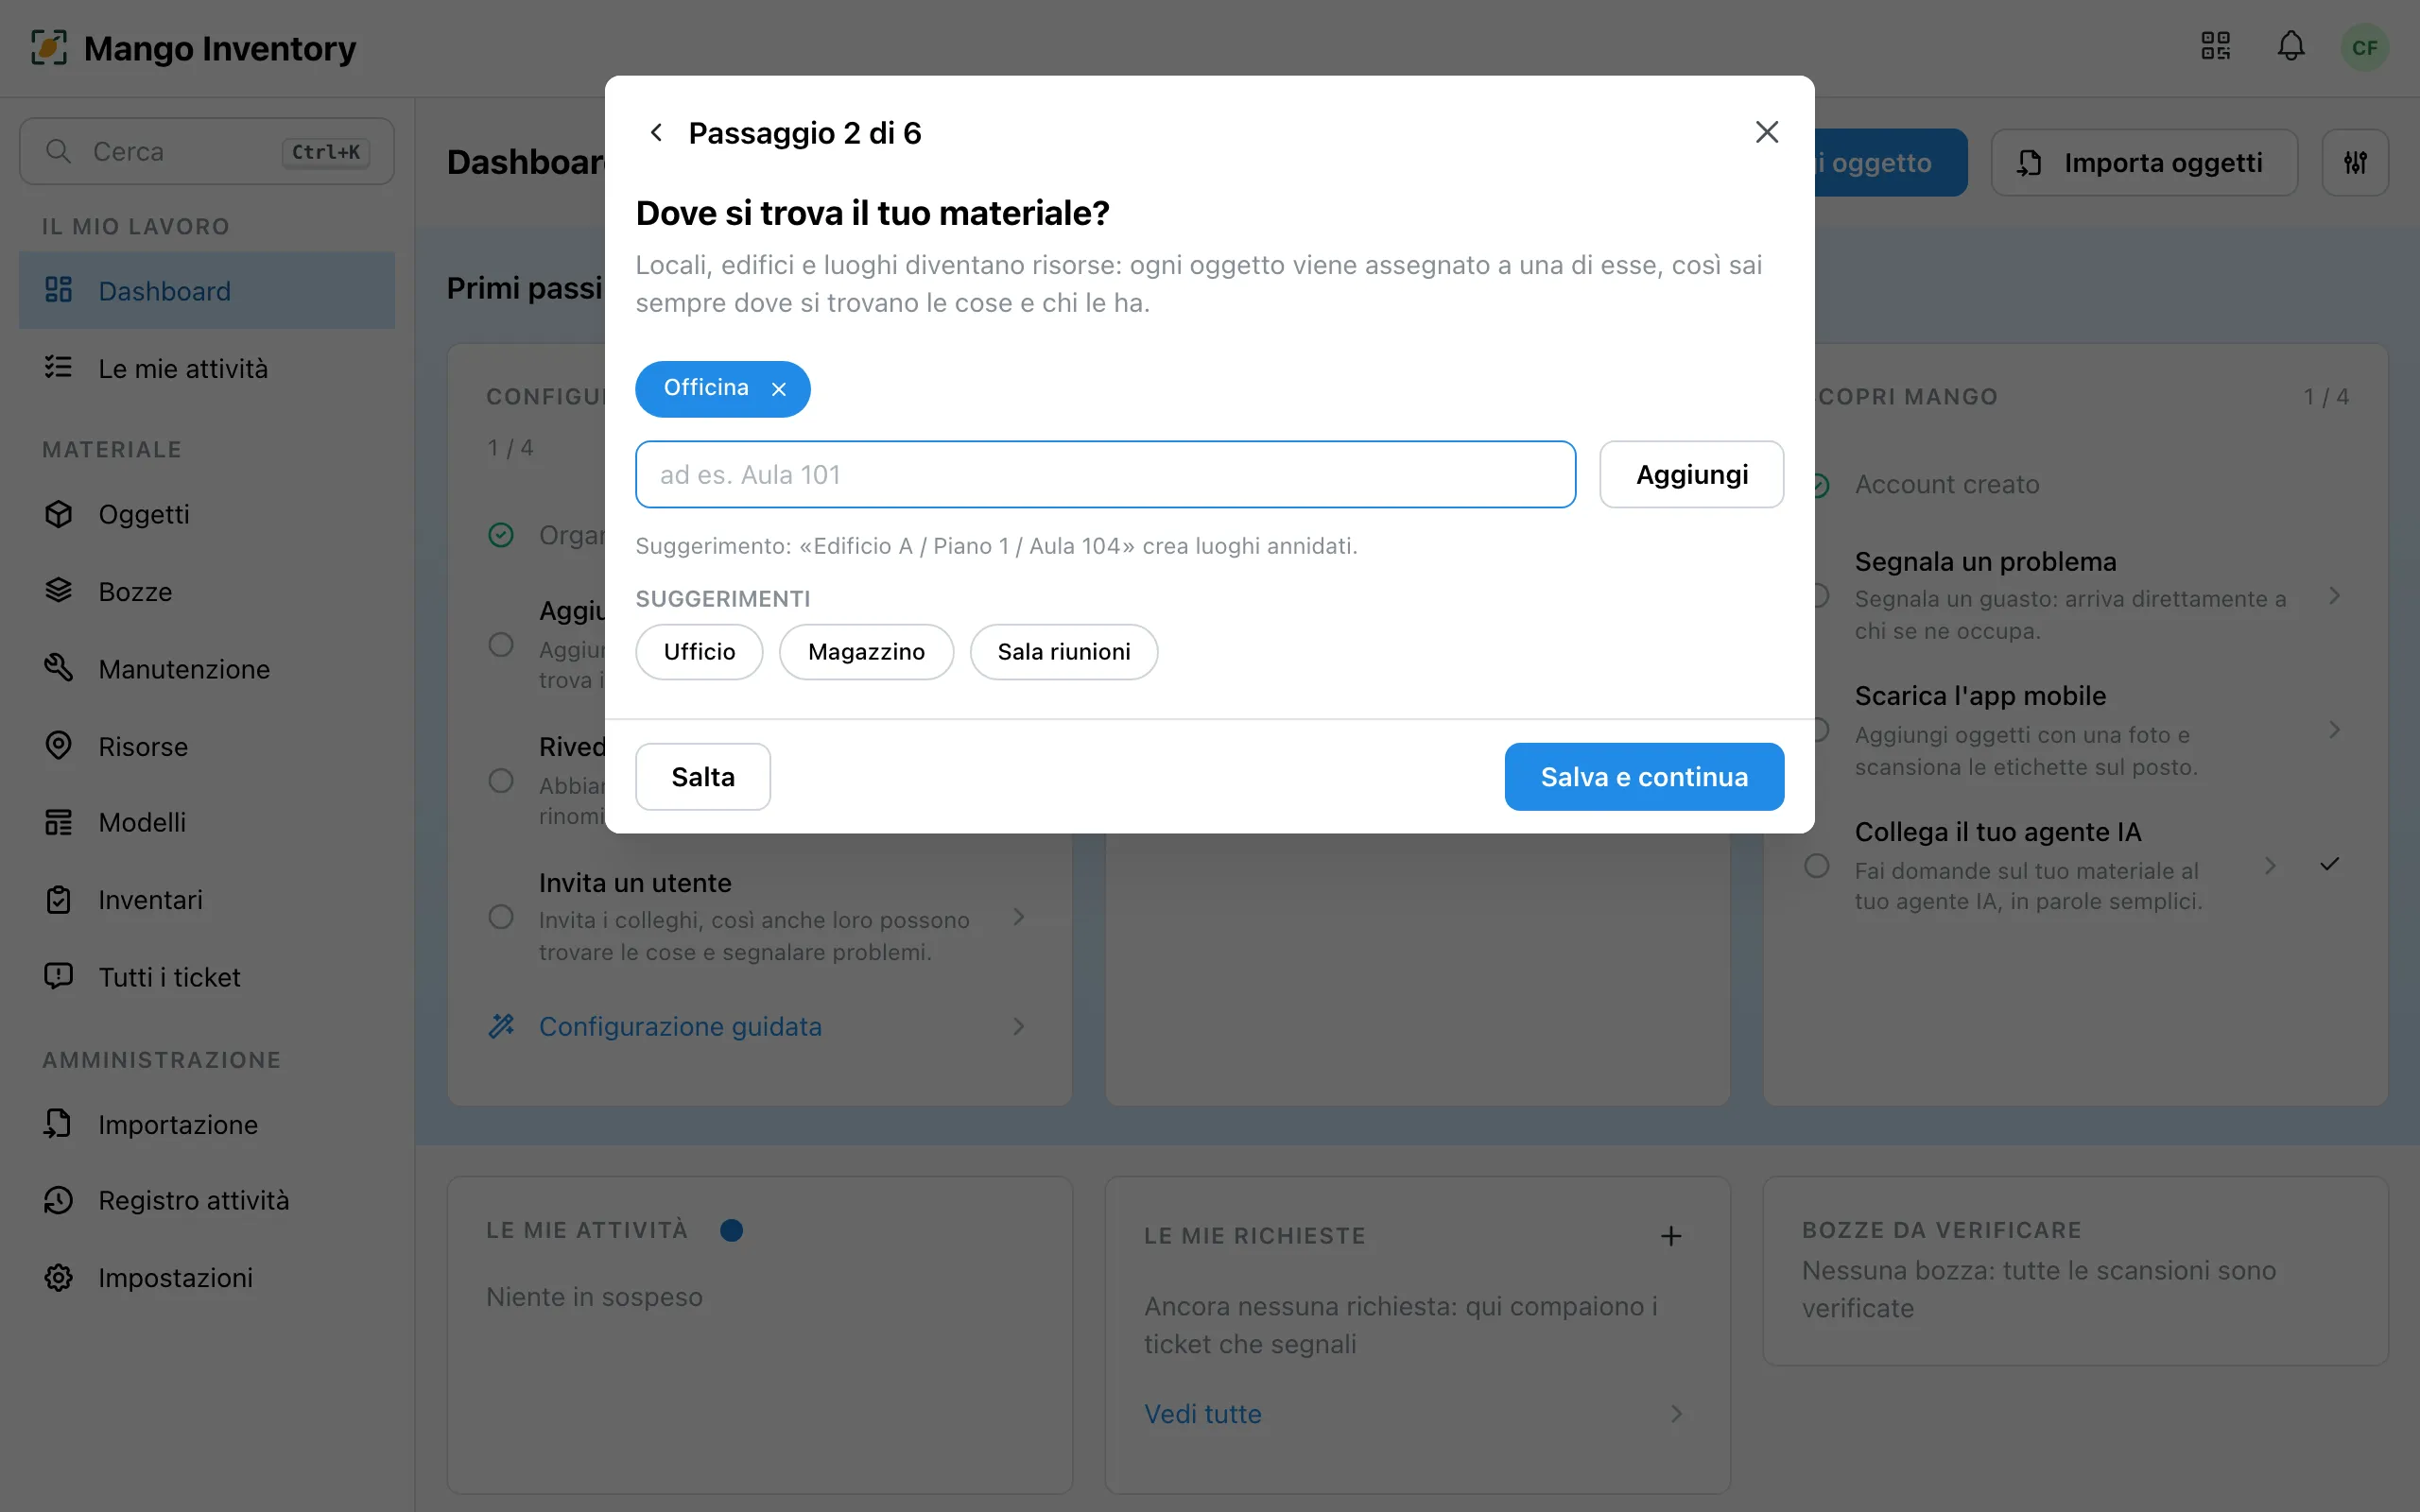
Task: Expand the Scarica l'app mobile chevron
Action: click(2334, 730)
